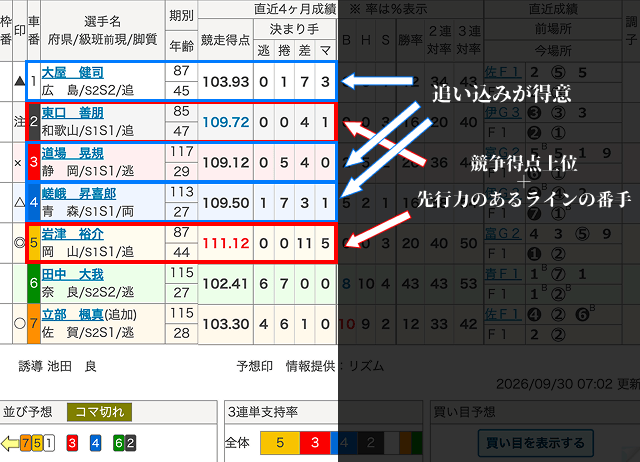Click red car 3 badge in 並び予想
640x462 pixels.
72,443
